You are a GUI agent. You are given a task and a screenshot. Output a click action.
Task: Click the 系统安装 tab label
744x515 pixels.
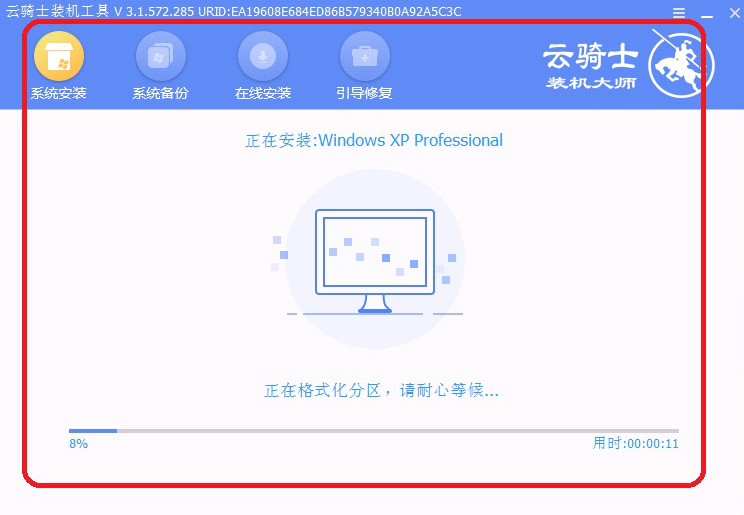click(x=59, y=93)
